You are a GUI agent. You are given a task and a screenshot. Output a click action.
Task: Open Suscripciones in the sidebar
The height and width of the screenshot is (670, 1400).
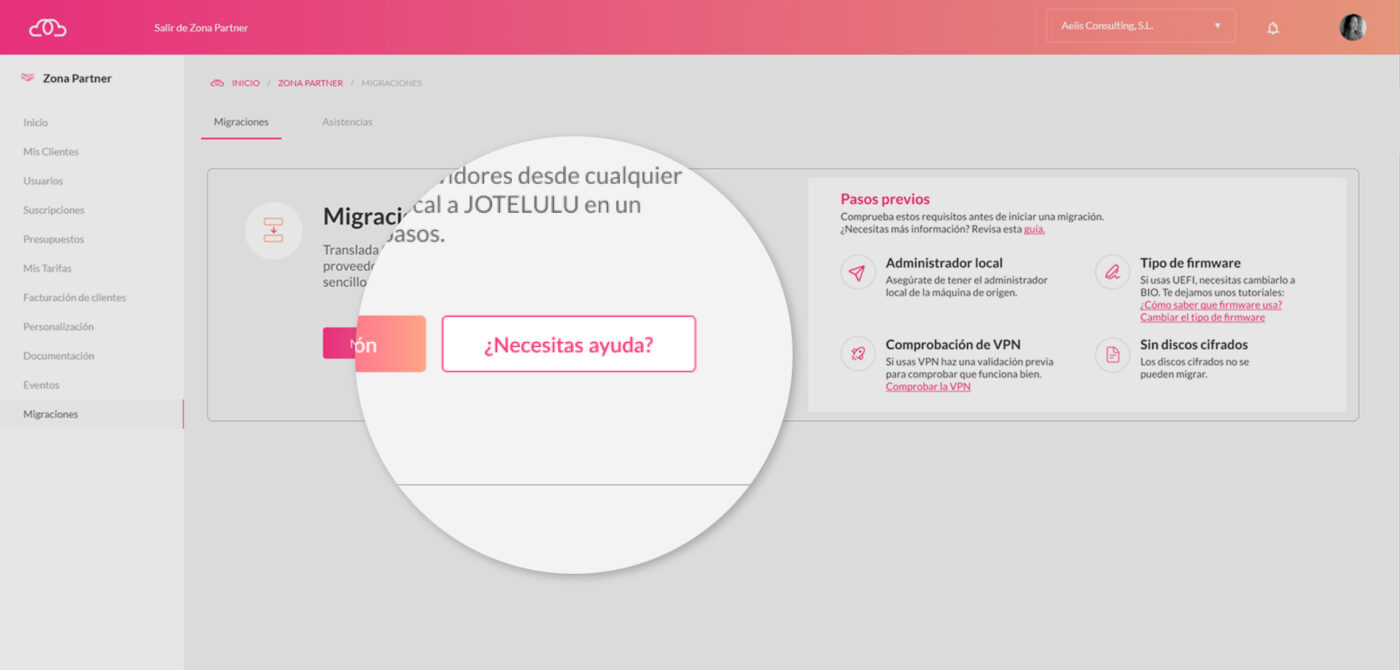pyautogui.click(x=54, y=210)
